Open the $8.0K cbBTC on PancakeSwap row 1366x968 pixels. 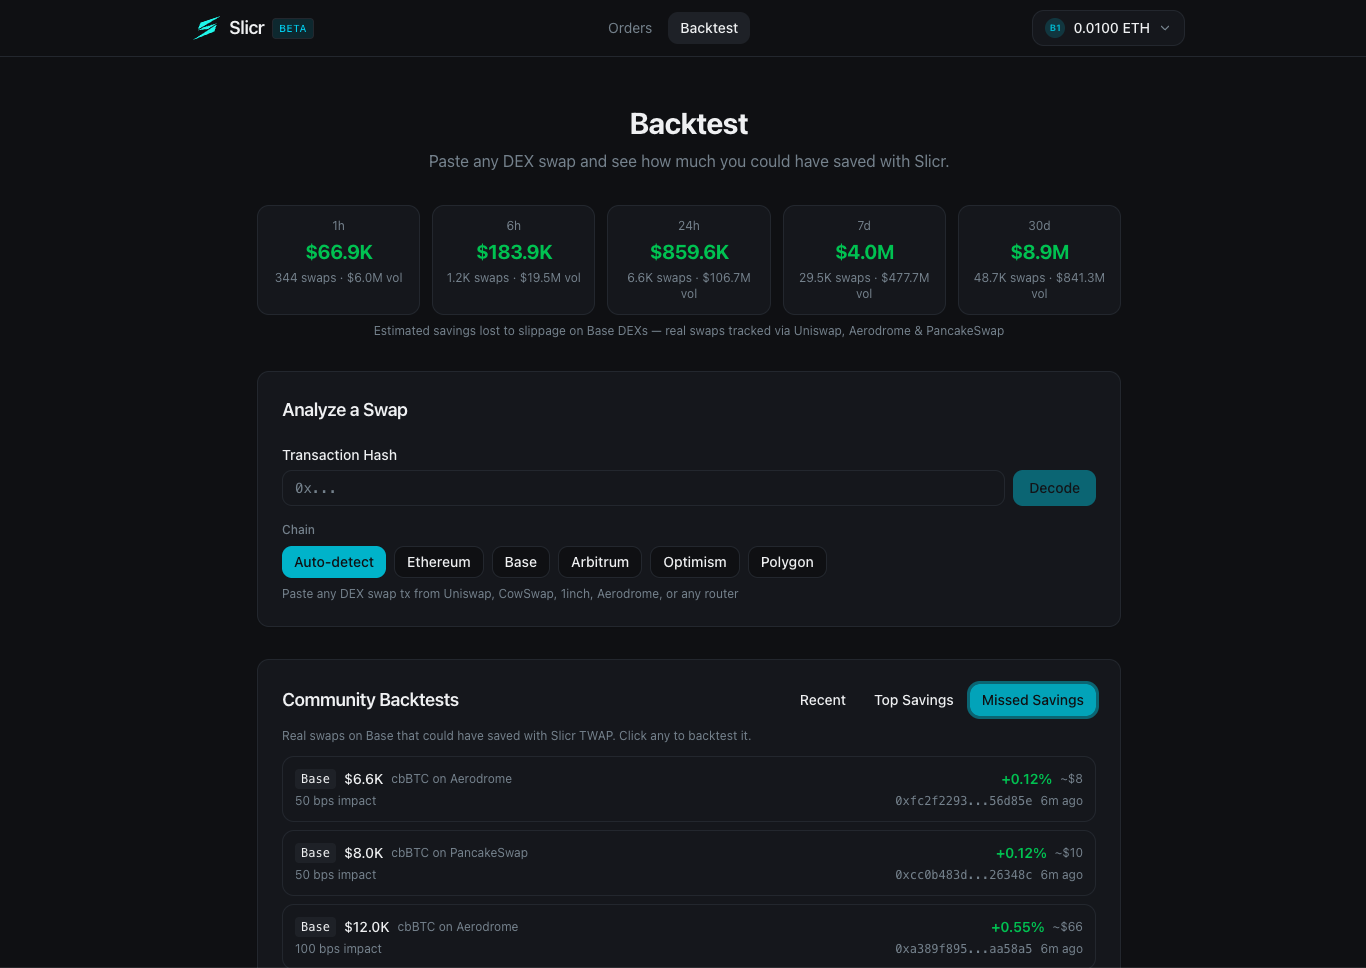click(x=689, y=863)
